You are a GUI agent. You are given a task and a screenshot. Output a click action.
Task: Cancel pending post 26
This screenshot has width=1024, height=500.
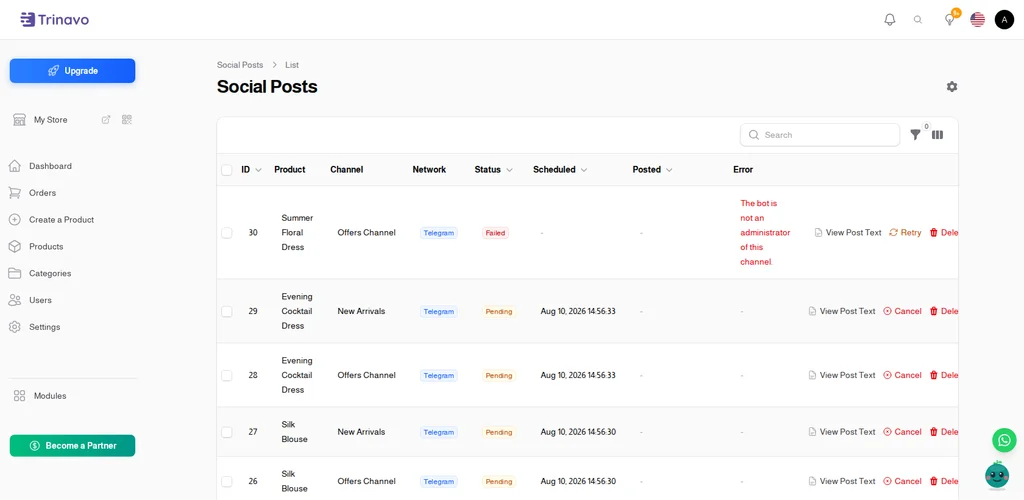click(902, 481)
